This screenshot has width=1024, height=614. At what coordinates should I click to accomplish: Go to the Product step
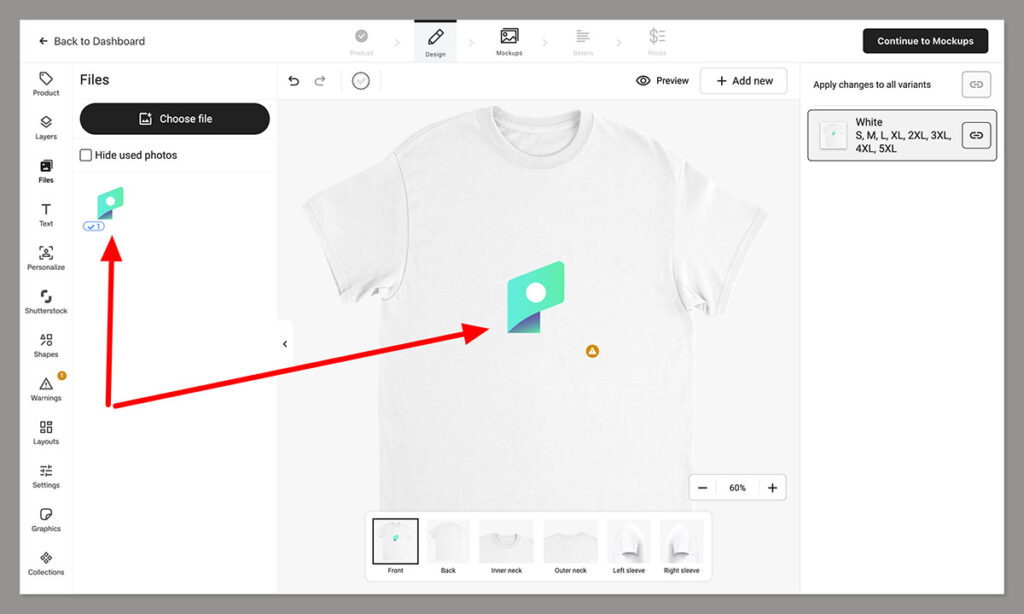[361, 42]
